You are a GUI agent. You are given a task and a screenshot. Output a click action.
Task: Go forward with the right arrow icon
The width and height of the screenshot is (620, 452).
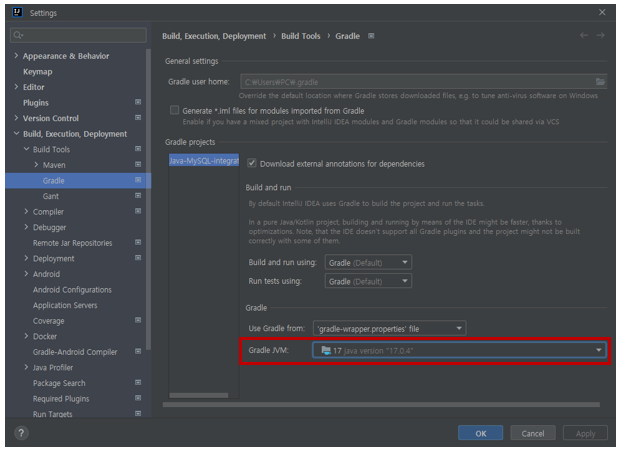(x=600, y=35)
